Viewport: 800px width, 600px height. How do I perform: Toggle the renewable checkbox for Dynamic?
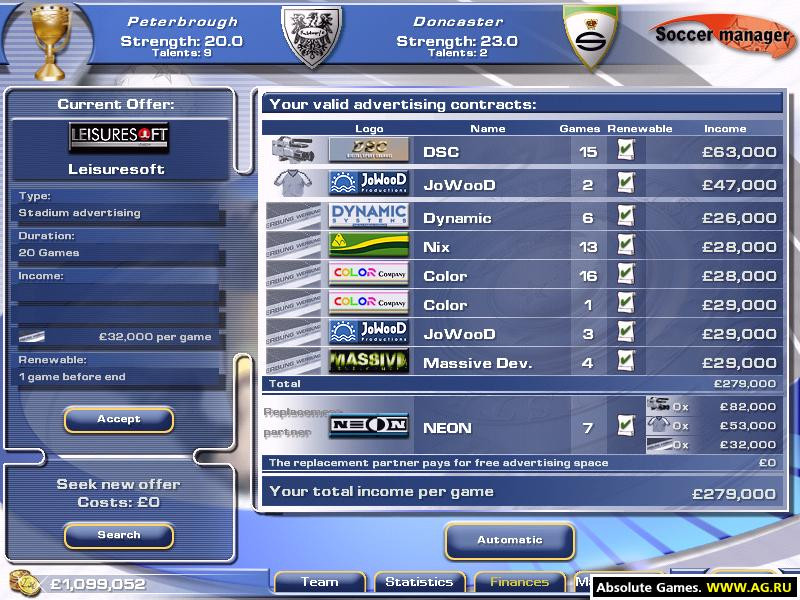coord(626,216)
